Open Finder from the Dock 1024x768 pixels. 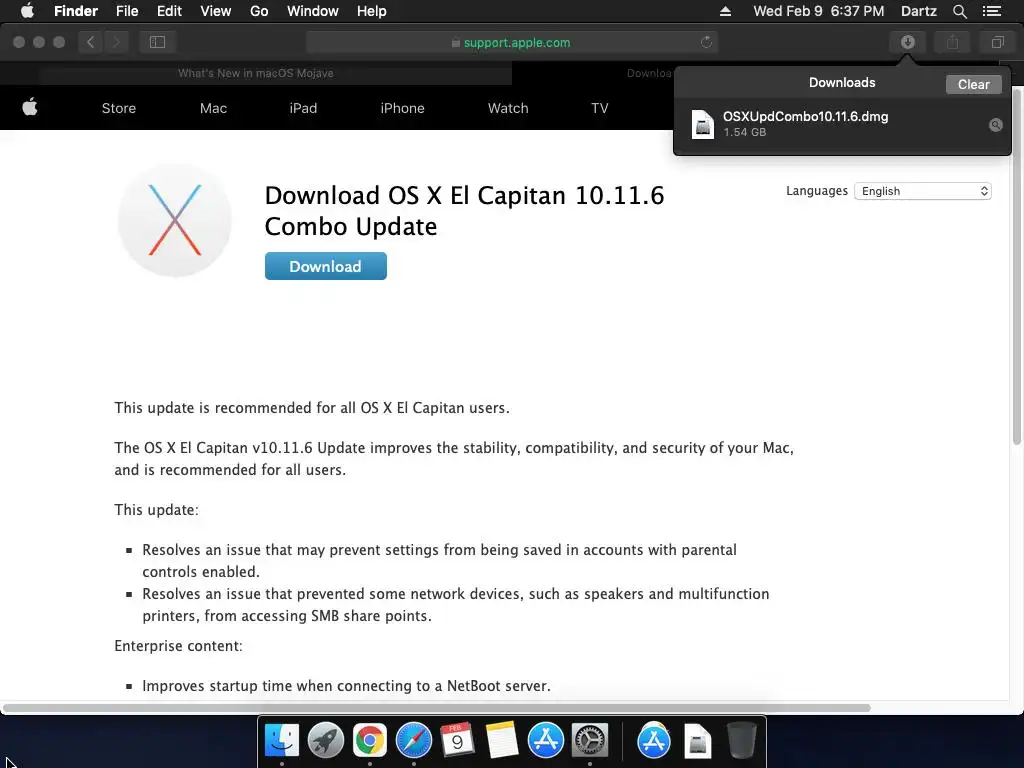tap(281, 741)
